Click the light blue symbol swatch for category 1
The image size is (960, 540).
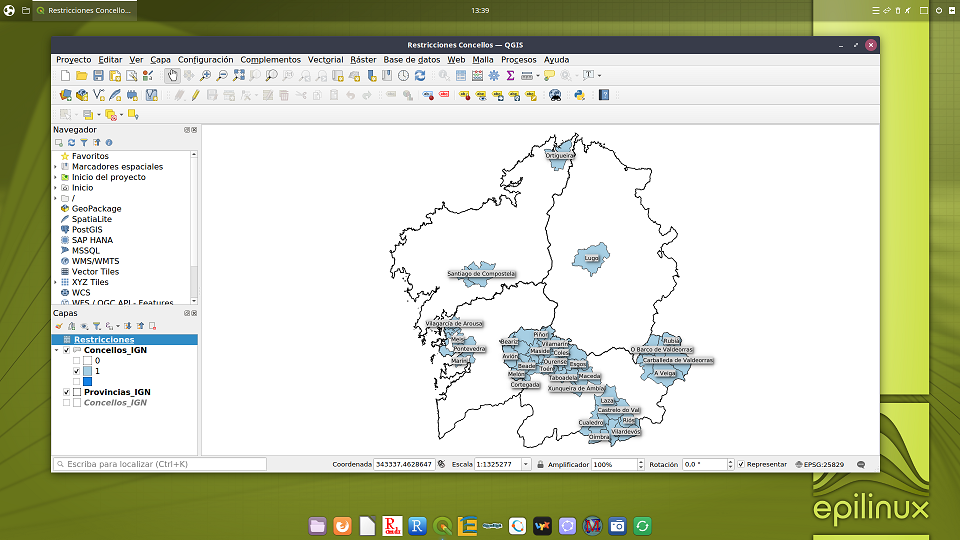[x=88, y=371]
